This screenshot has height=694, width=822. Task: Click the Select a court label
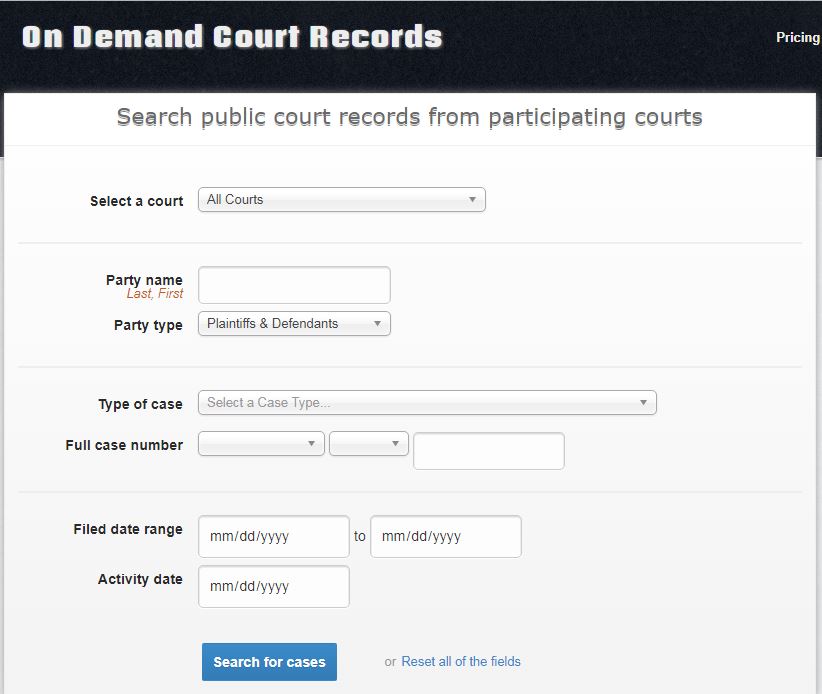click(x=137, y=201)
